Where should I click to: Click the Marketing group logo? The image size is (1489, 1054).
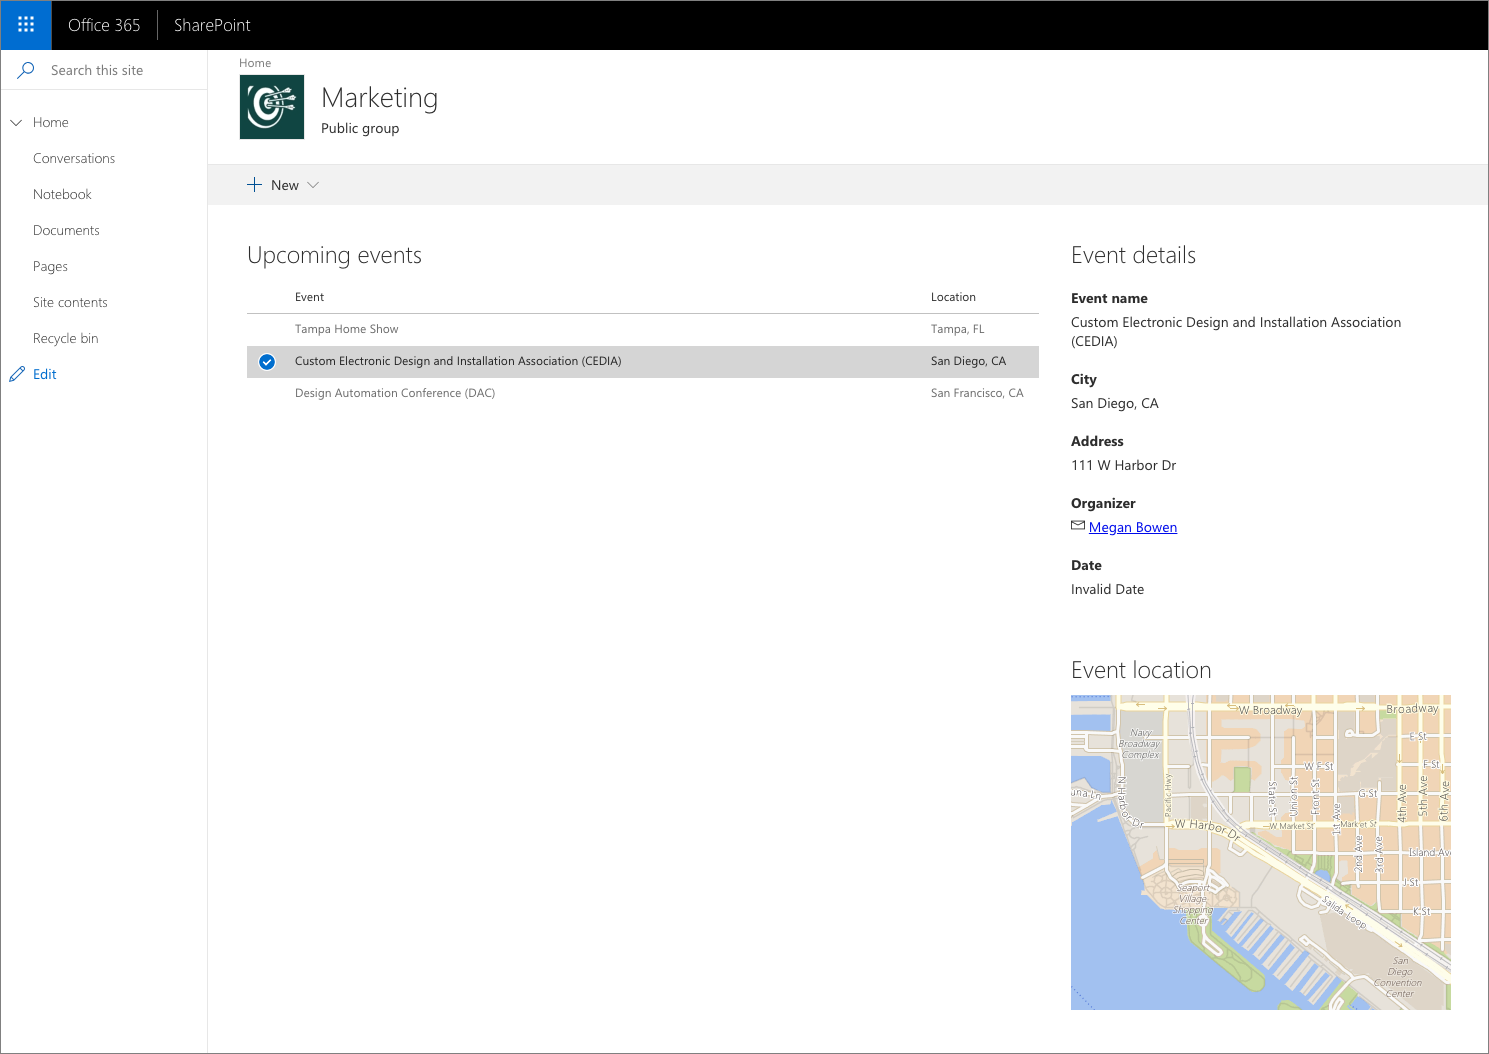271,106
